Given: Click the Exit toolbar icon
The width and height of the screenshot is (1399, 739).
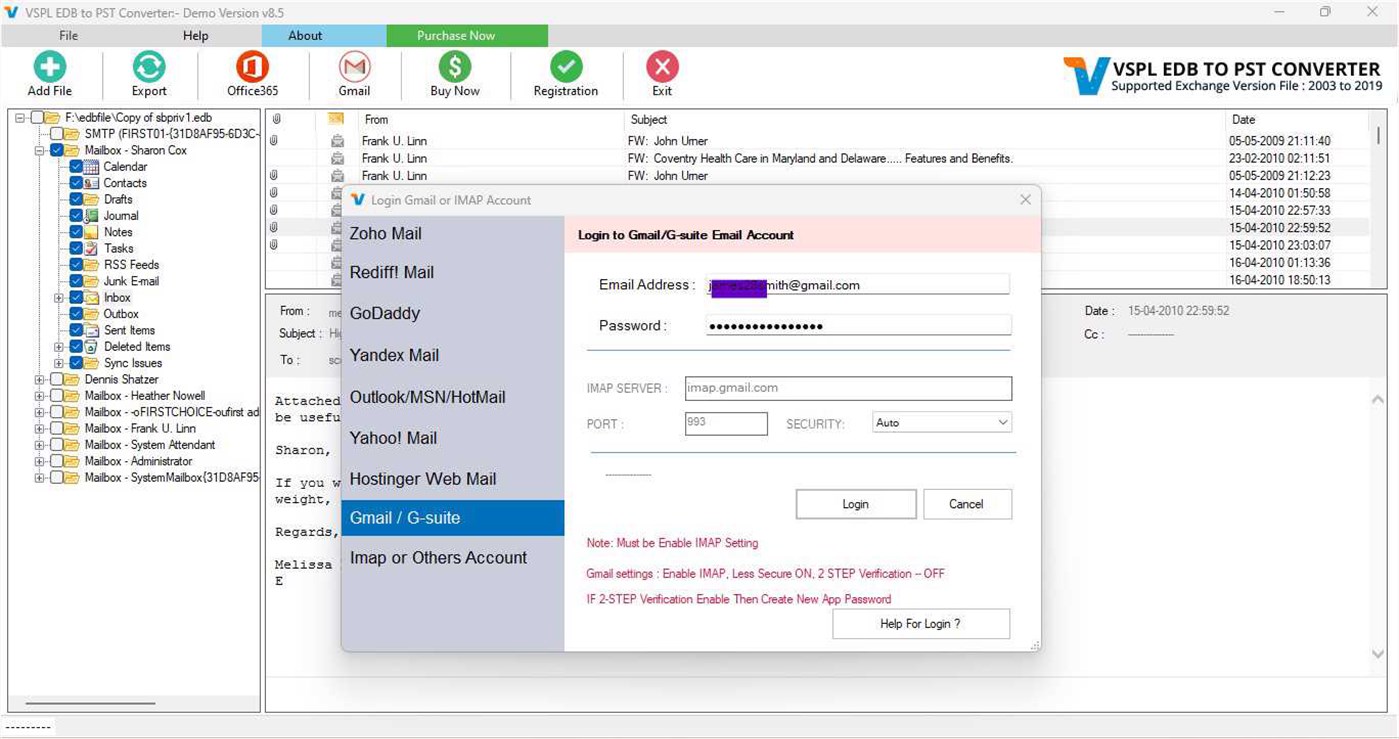Looking at the screenshot, I should (x=661, y=72).
